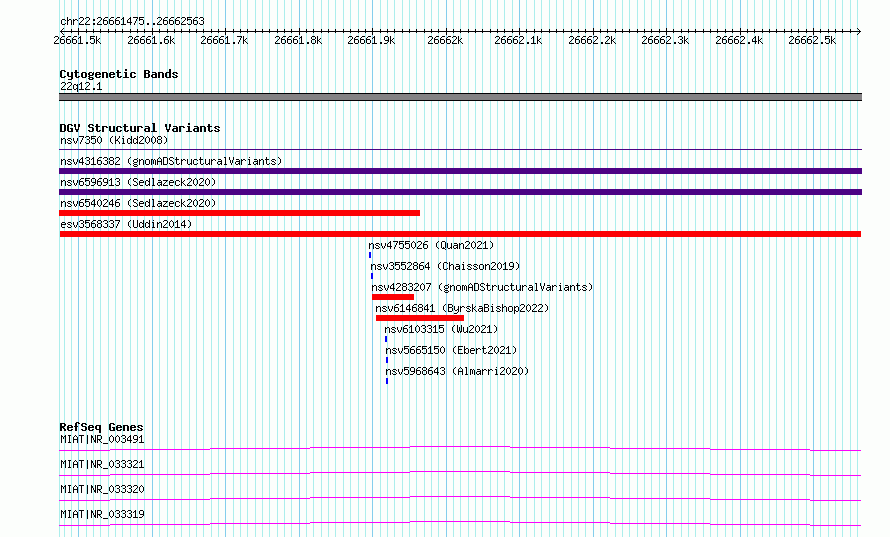Image resolution: width=890 pixels, height=537 pixels.
Task: Click the 26662k ruler tick label
Action: tap(445, 41)
